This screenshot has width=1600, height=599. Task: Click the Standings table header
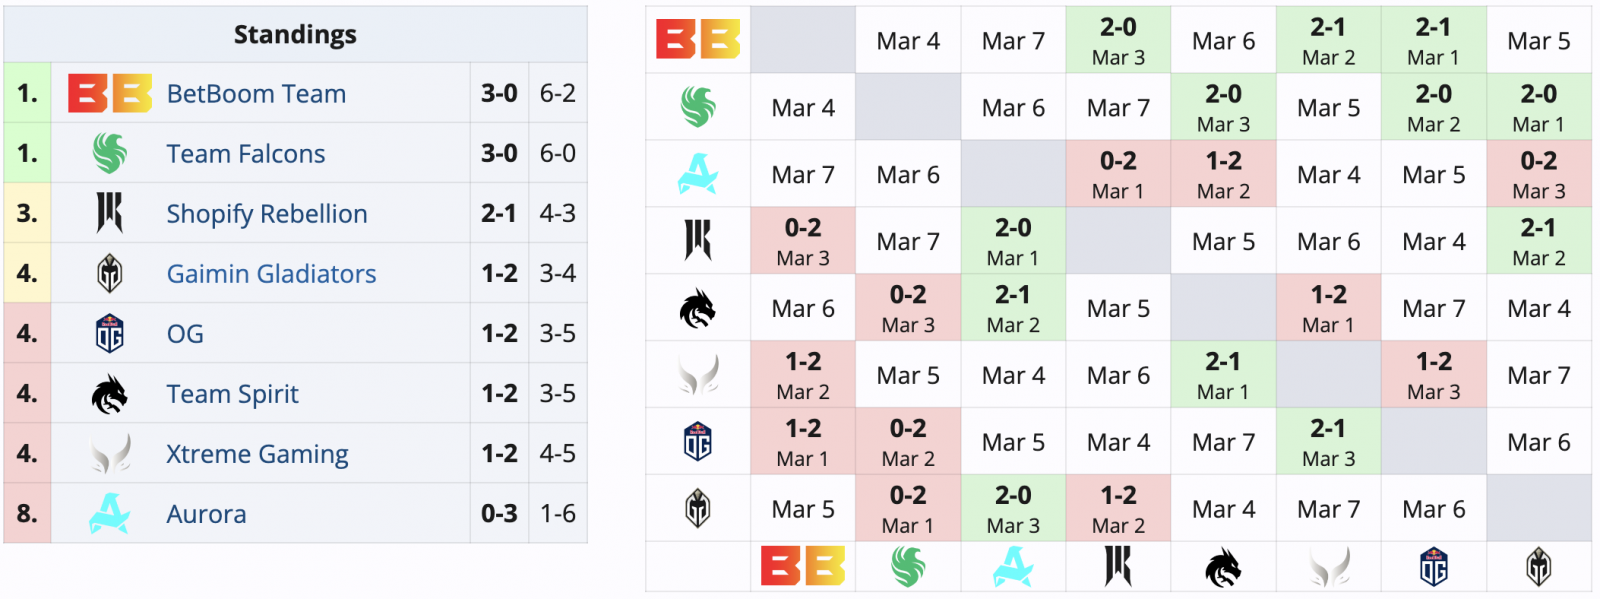click(295, 35)
